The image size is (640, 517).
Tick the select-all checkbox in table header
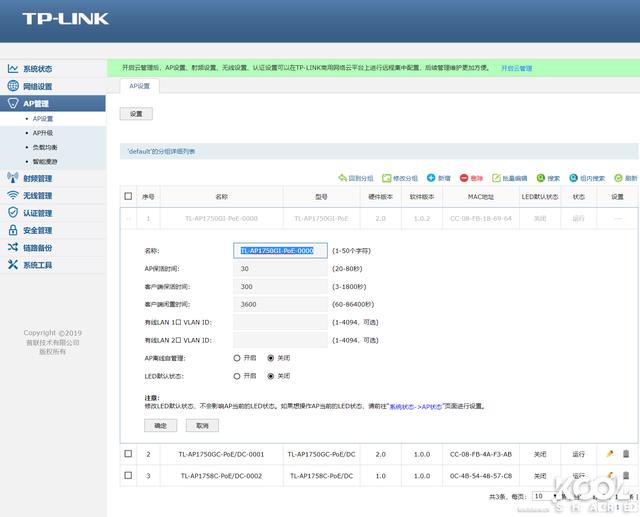[x=128, y=196]
